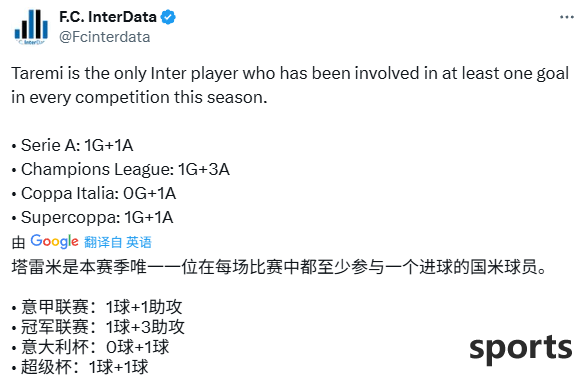Open the @Fcinterdata handle link
This screenshot has height=379, width=587.
104,37
